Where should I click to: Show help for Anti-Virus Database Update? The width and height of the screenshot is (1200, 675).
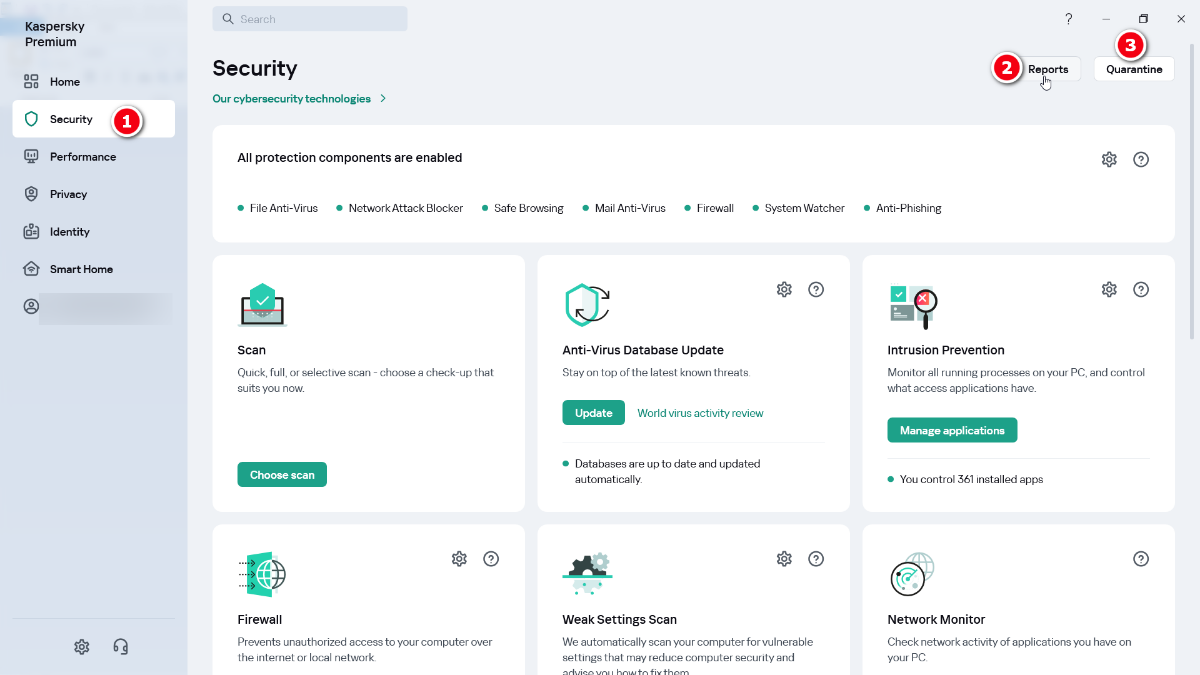pos(816,289)
